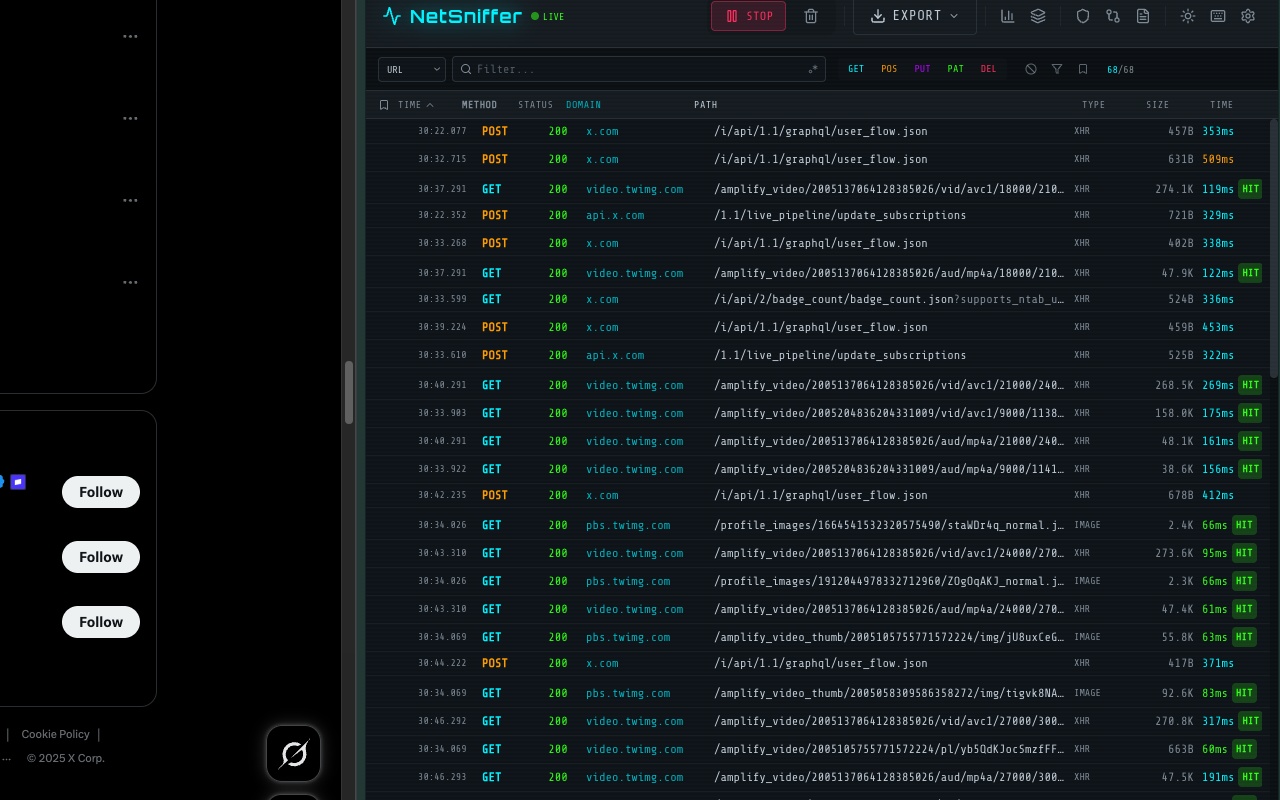Screen dimensions: 1280x800
Task: Sort by TYPE column header
Action: point(1093,105)
